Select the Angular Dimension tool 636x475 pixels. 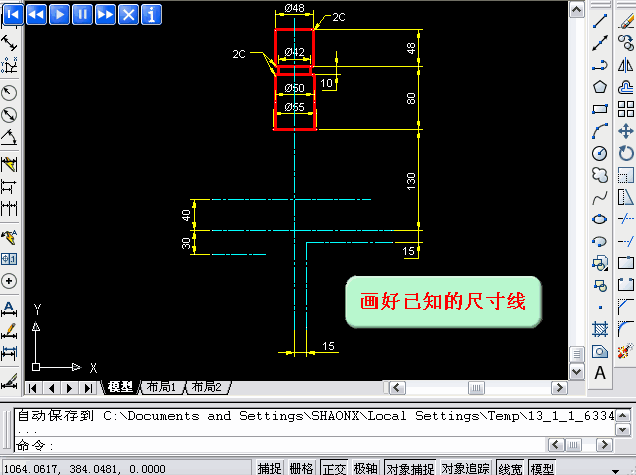(x=9, y=137)
